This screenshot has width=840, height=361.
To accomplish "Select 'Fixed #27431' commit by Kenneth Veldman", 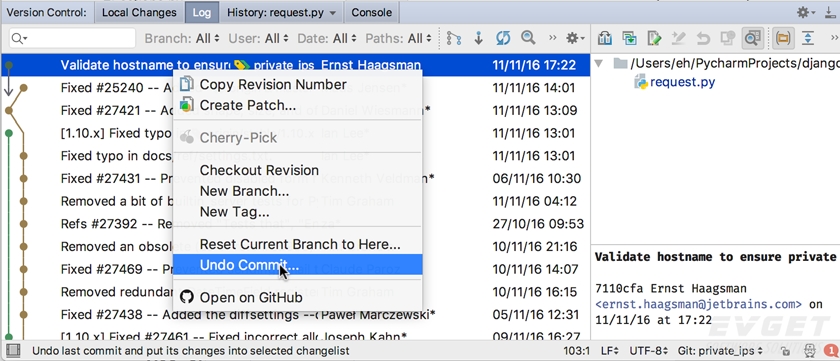I will click(295, 178).
